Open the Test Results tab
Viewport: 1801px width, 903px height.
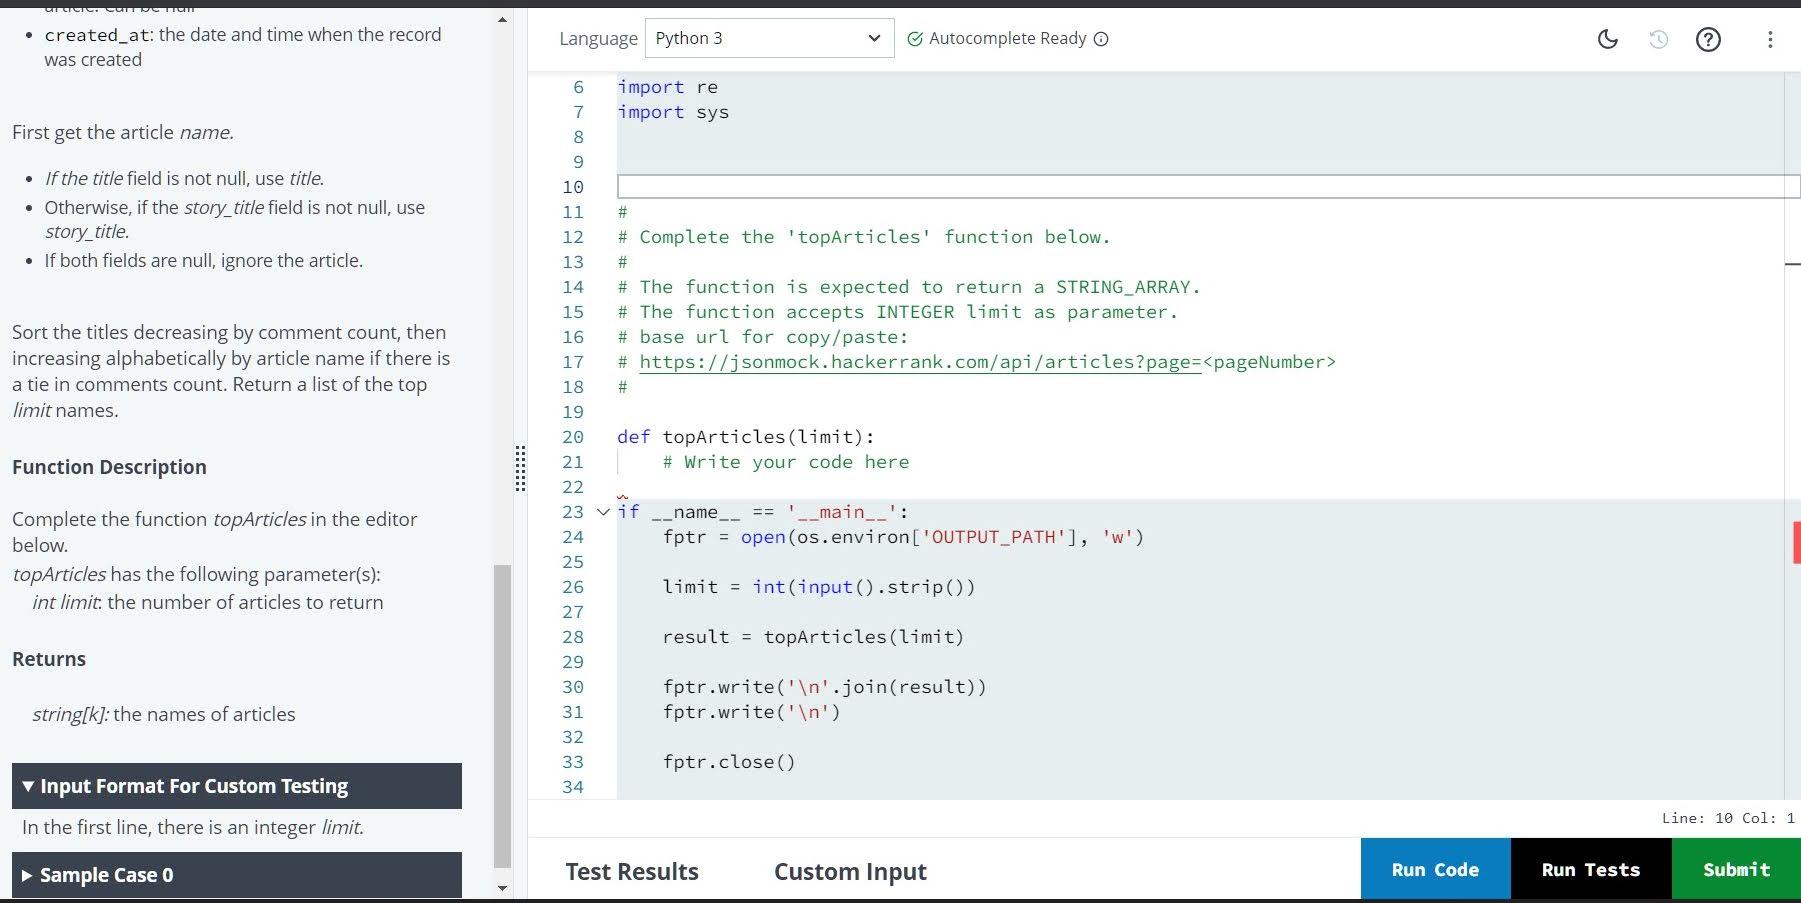(632, 871)
